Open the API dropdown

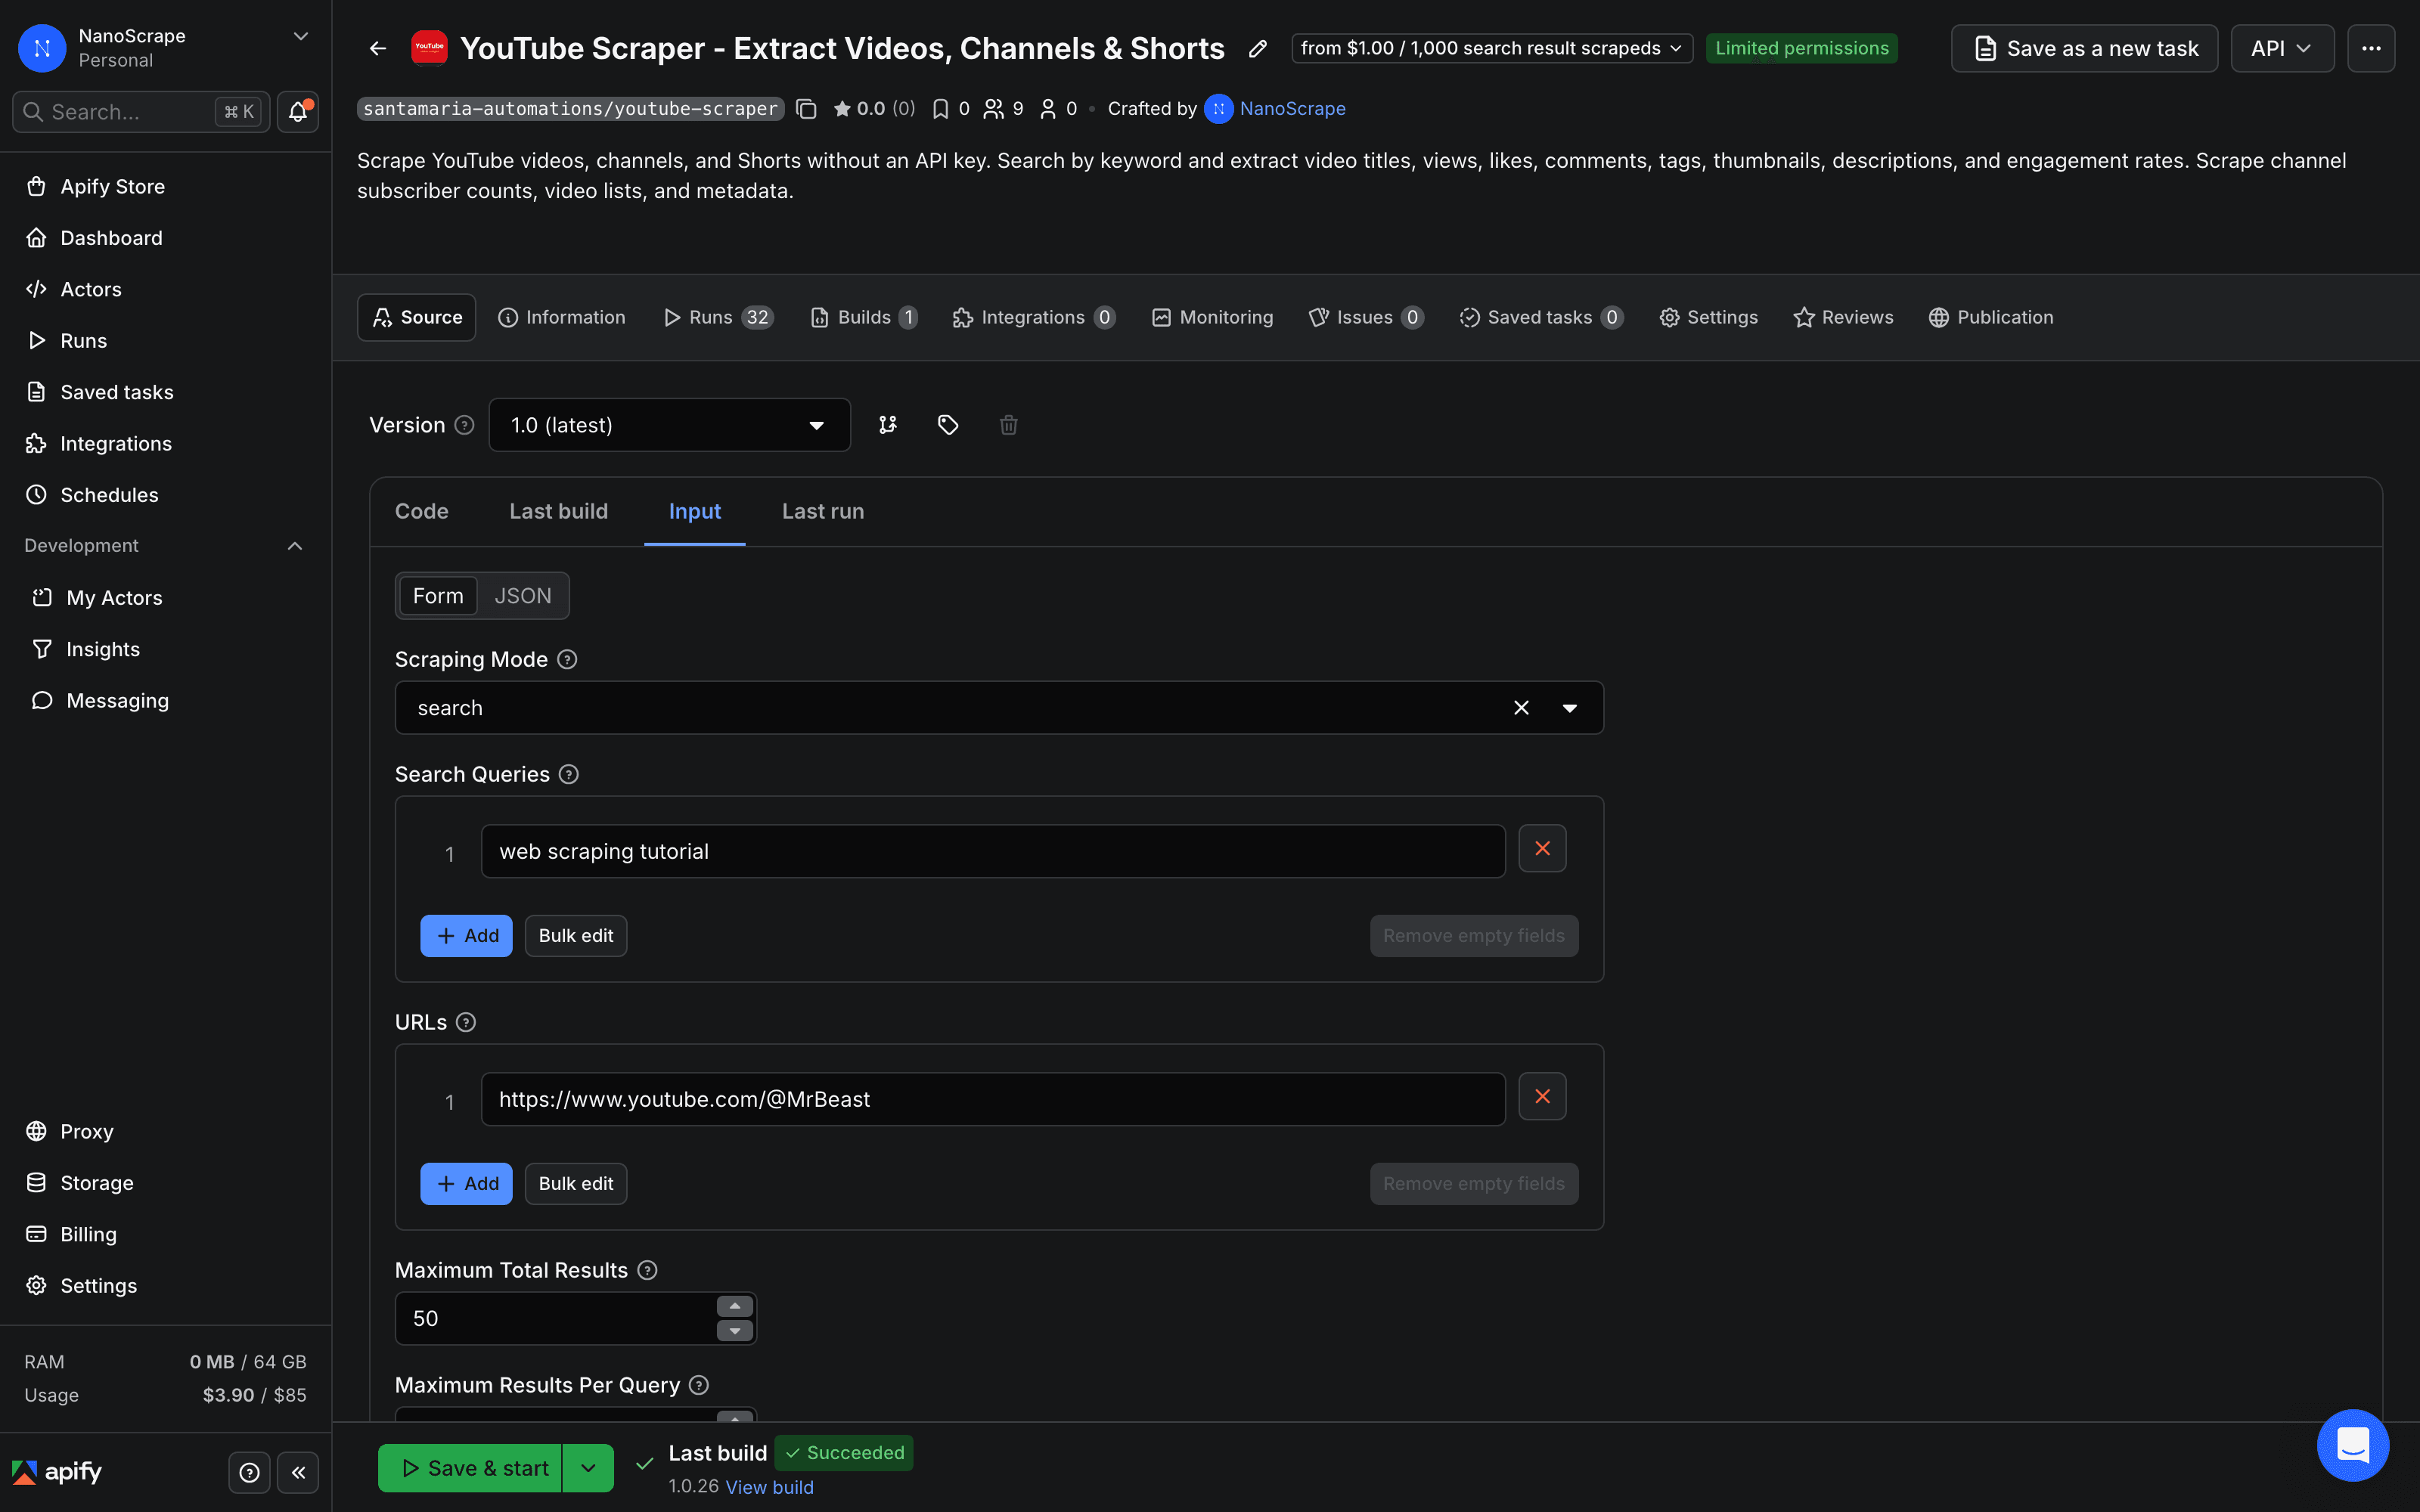2282,48
